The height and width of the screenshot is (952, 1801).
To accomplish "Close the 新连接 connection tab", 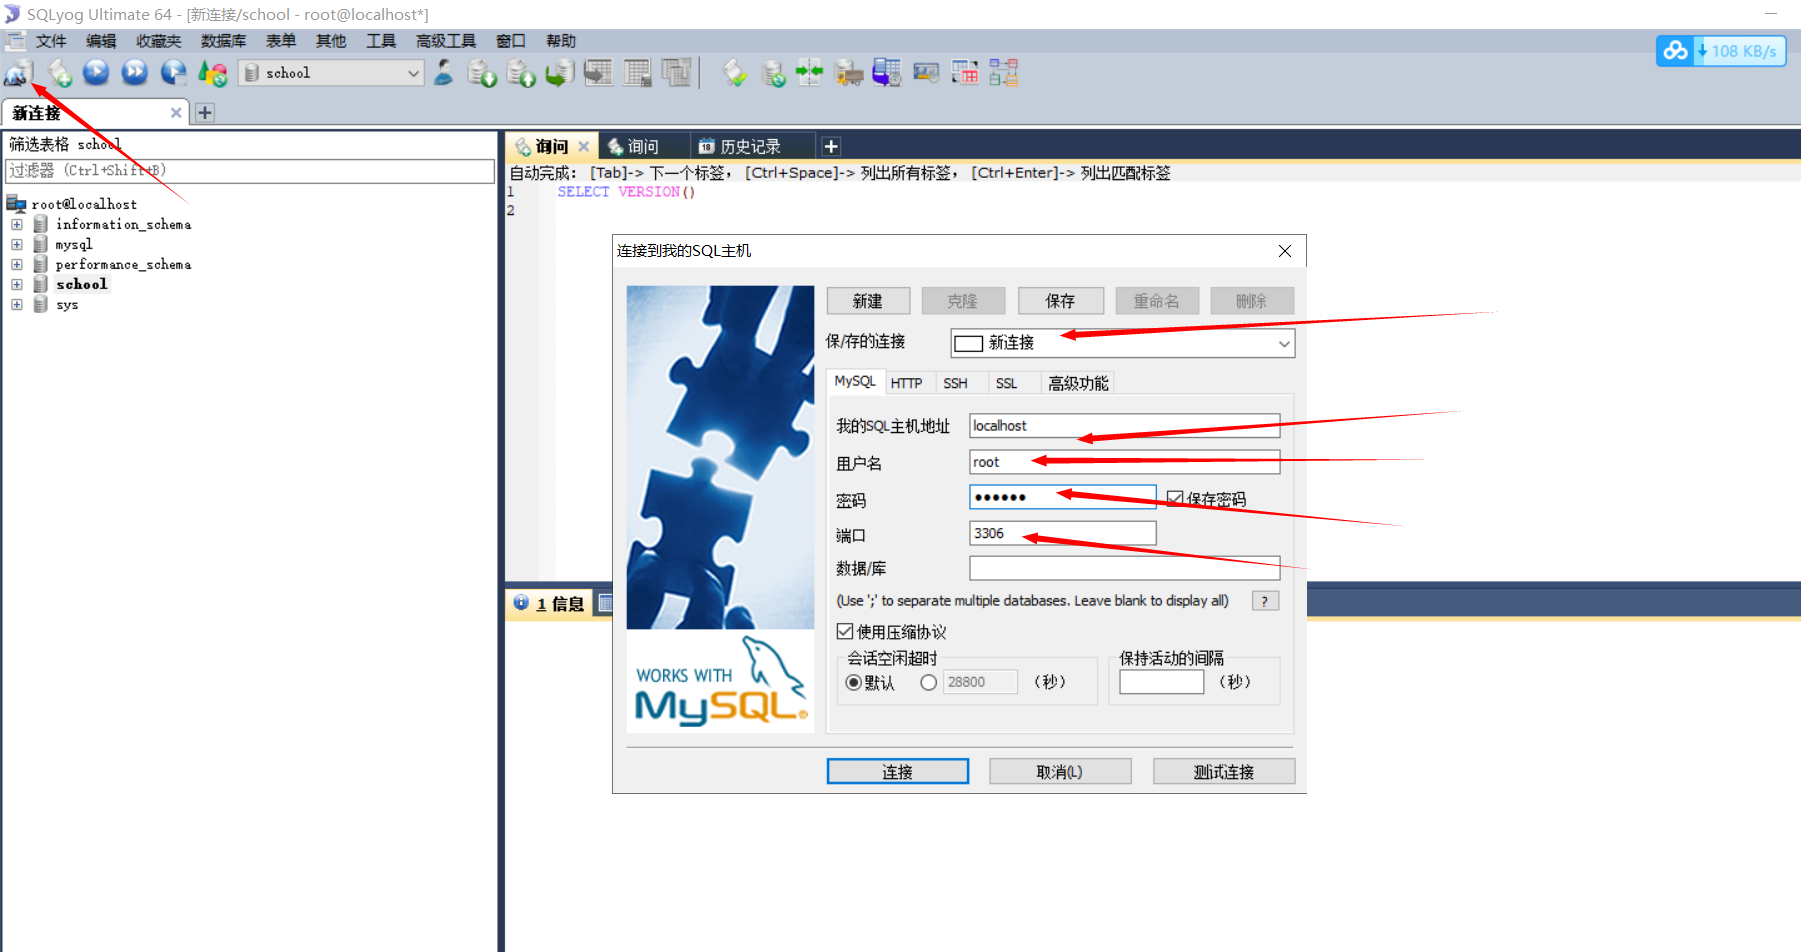I will pyautogui.click(x=176, y=113).
